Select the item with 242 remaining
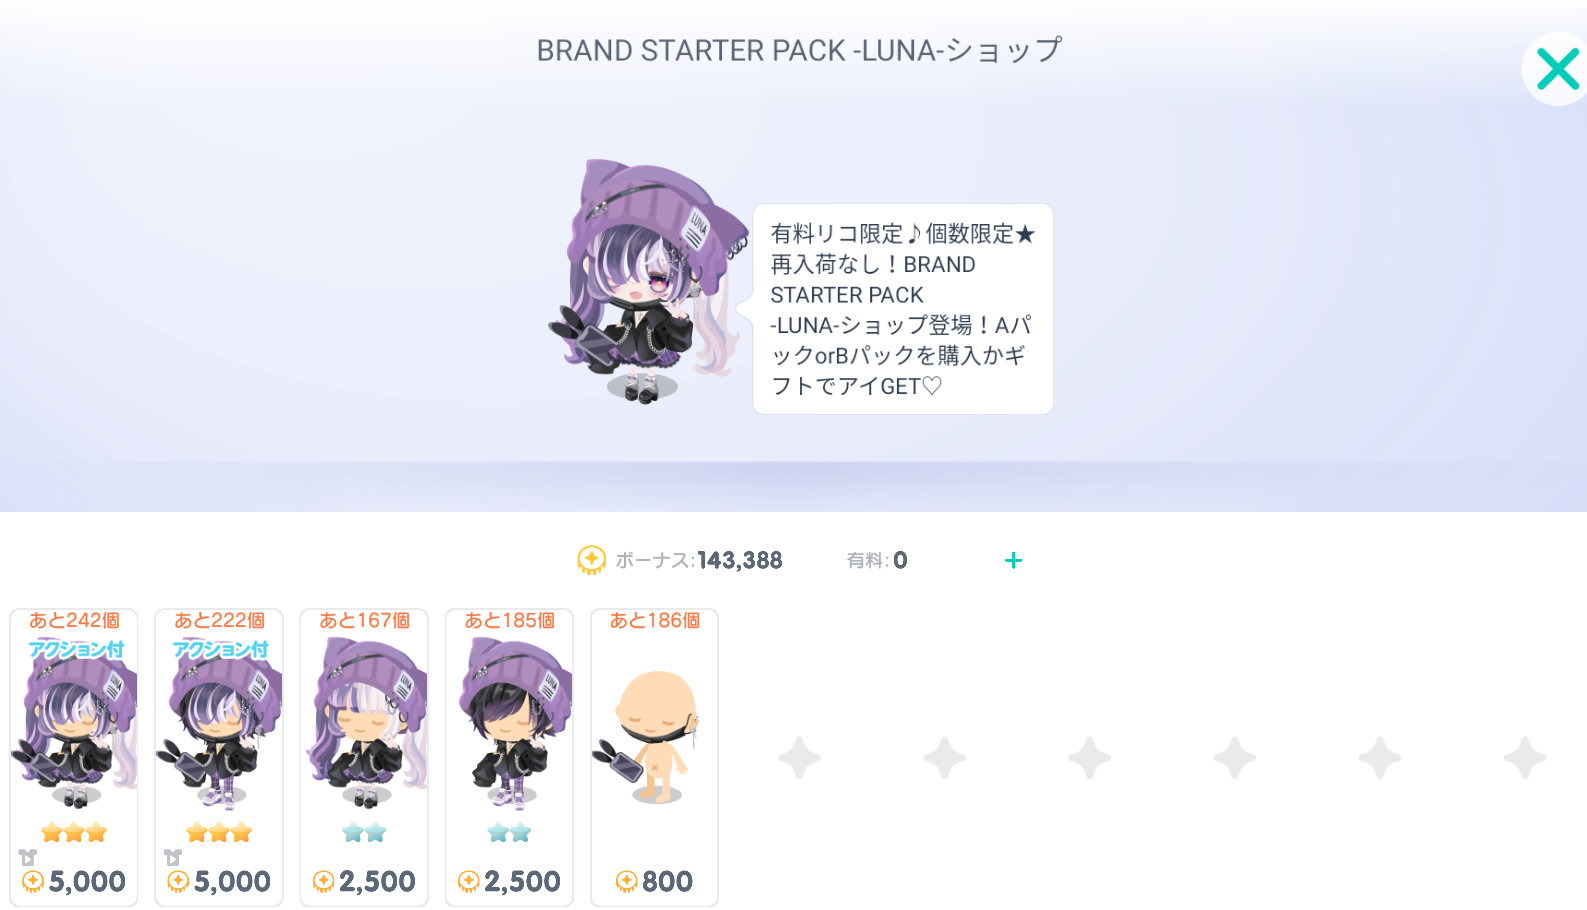Image resolution: width=1587 pixels, height=910 pixels. click(x=74, y=757)
